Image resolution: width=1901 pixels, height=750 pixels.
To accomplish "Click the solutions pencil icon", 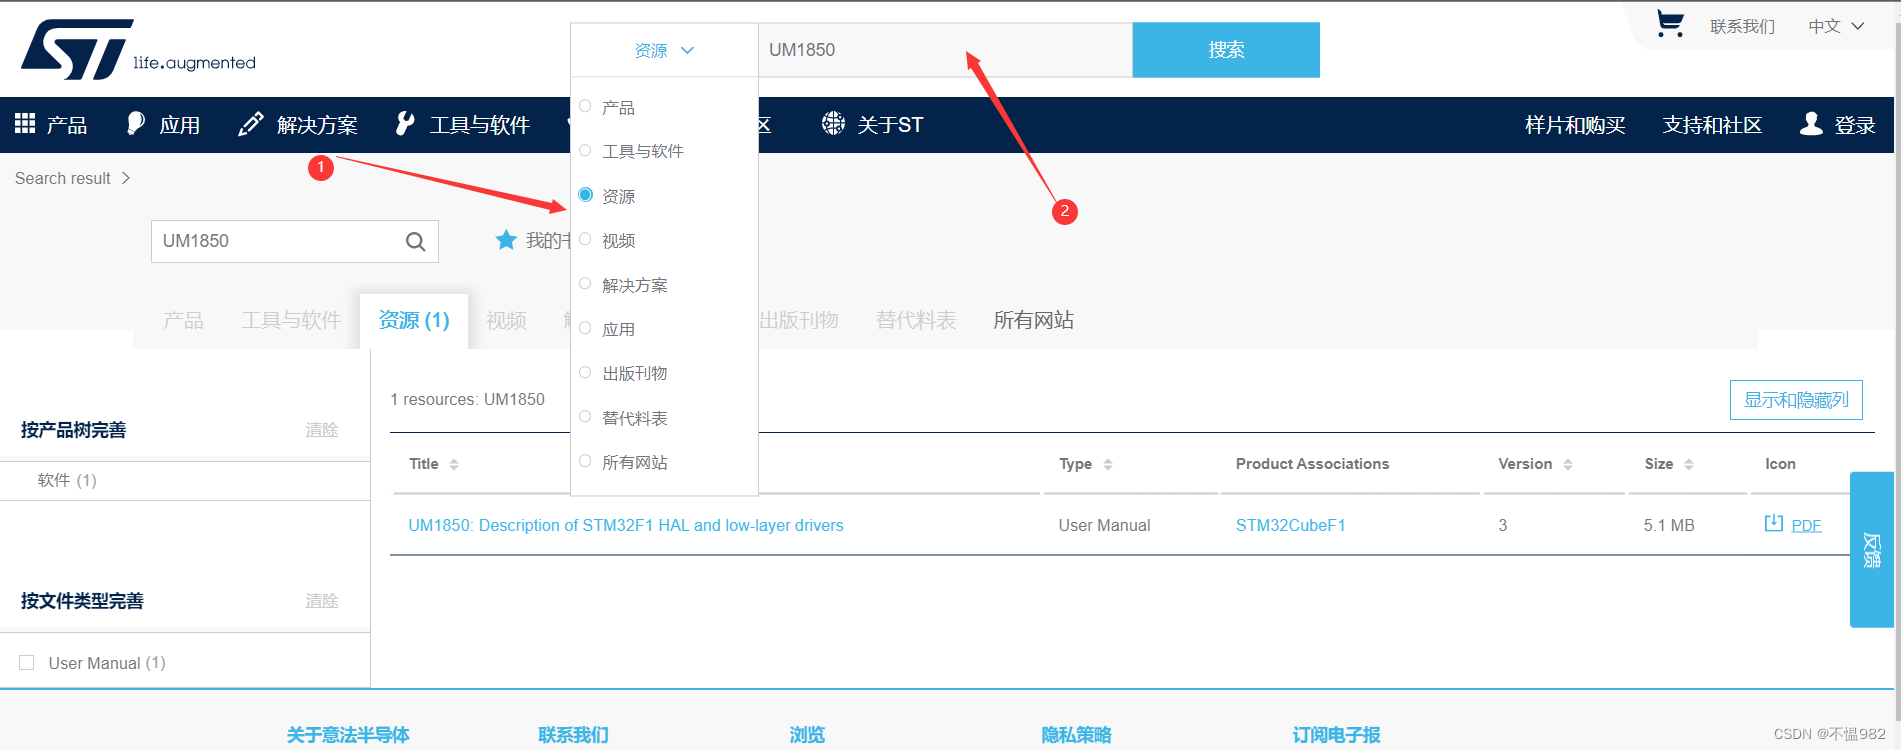I will (250, 123).
